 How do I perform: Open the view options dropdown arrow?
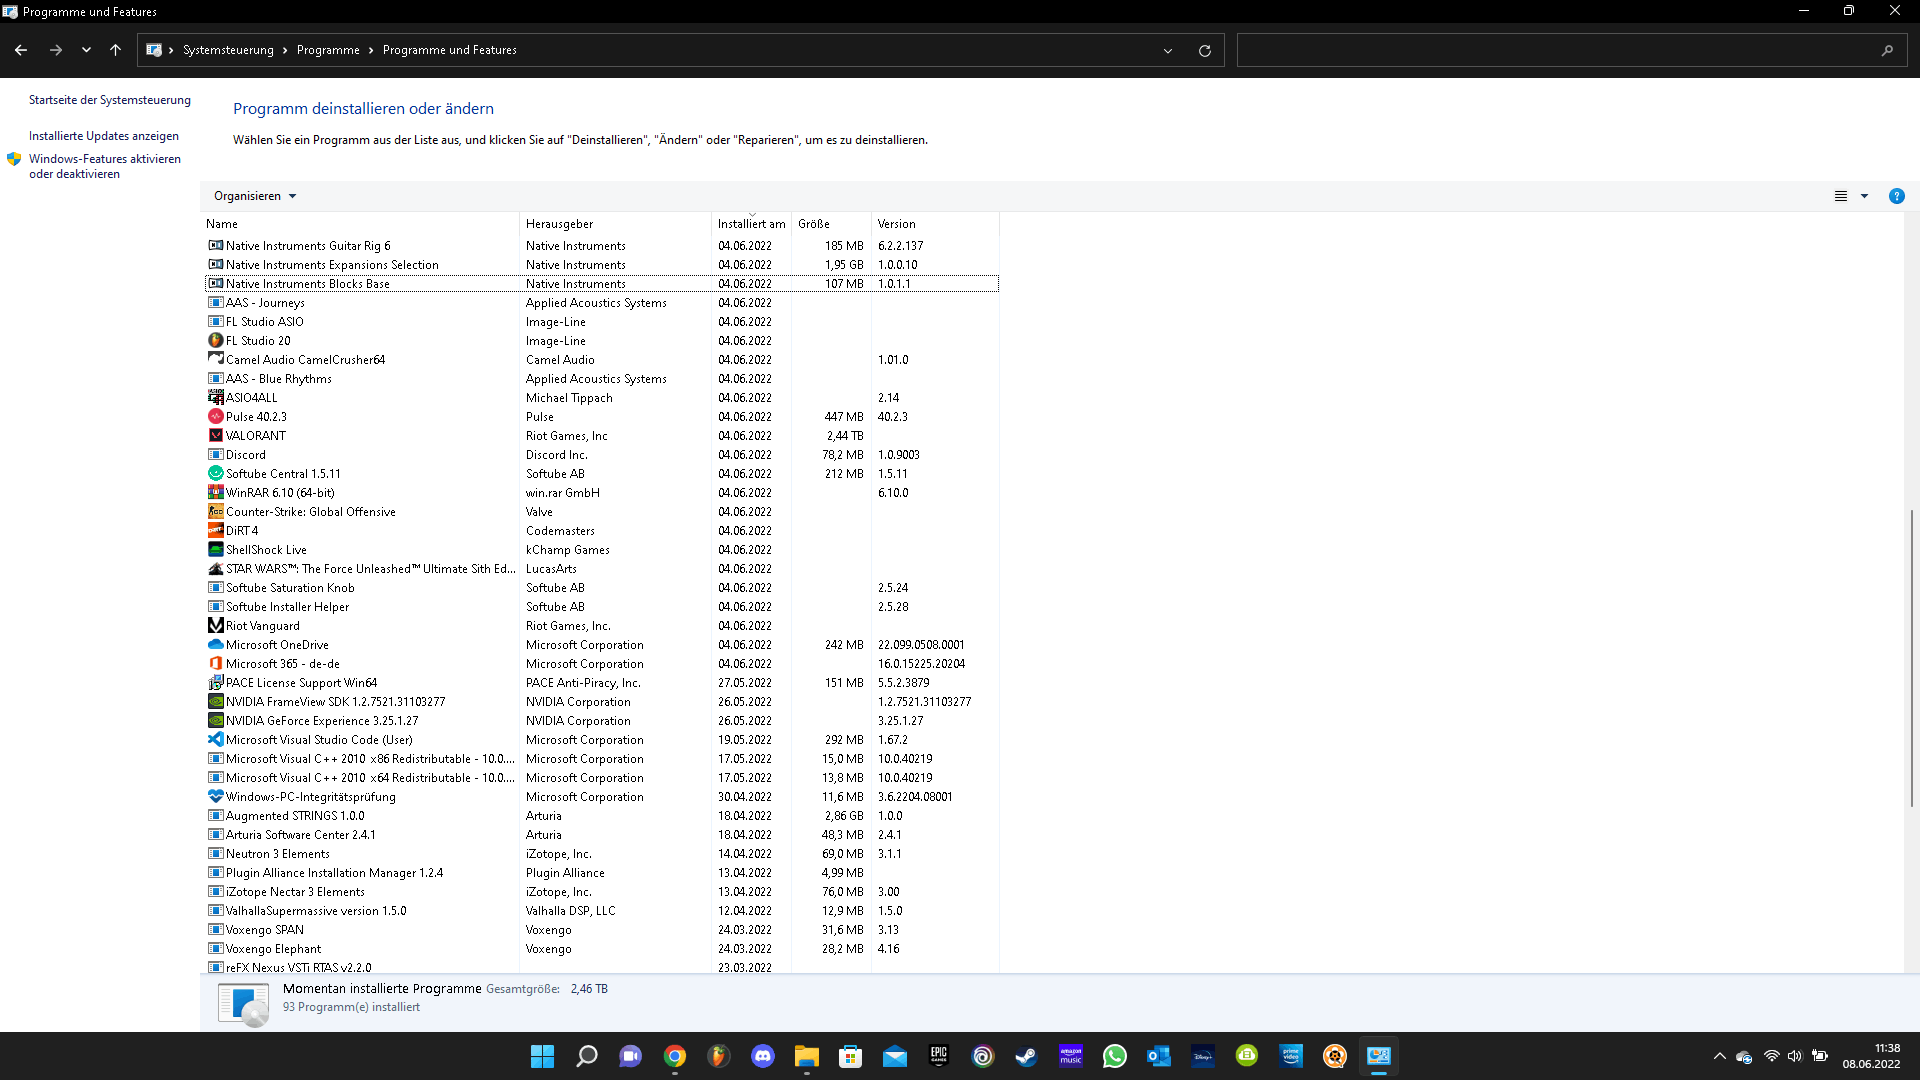click(1864, 196)
